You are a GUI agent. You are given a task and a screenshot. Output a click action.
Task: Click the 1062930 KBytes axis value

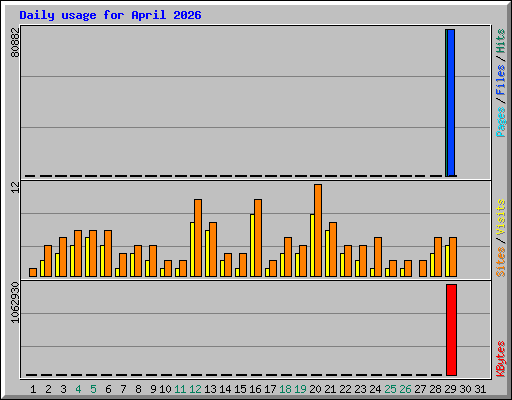click(15, 302)
